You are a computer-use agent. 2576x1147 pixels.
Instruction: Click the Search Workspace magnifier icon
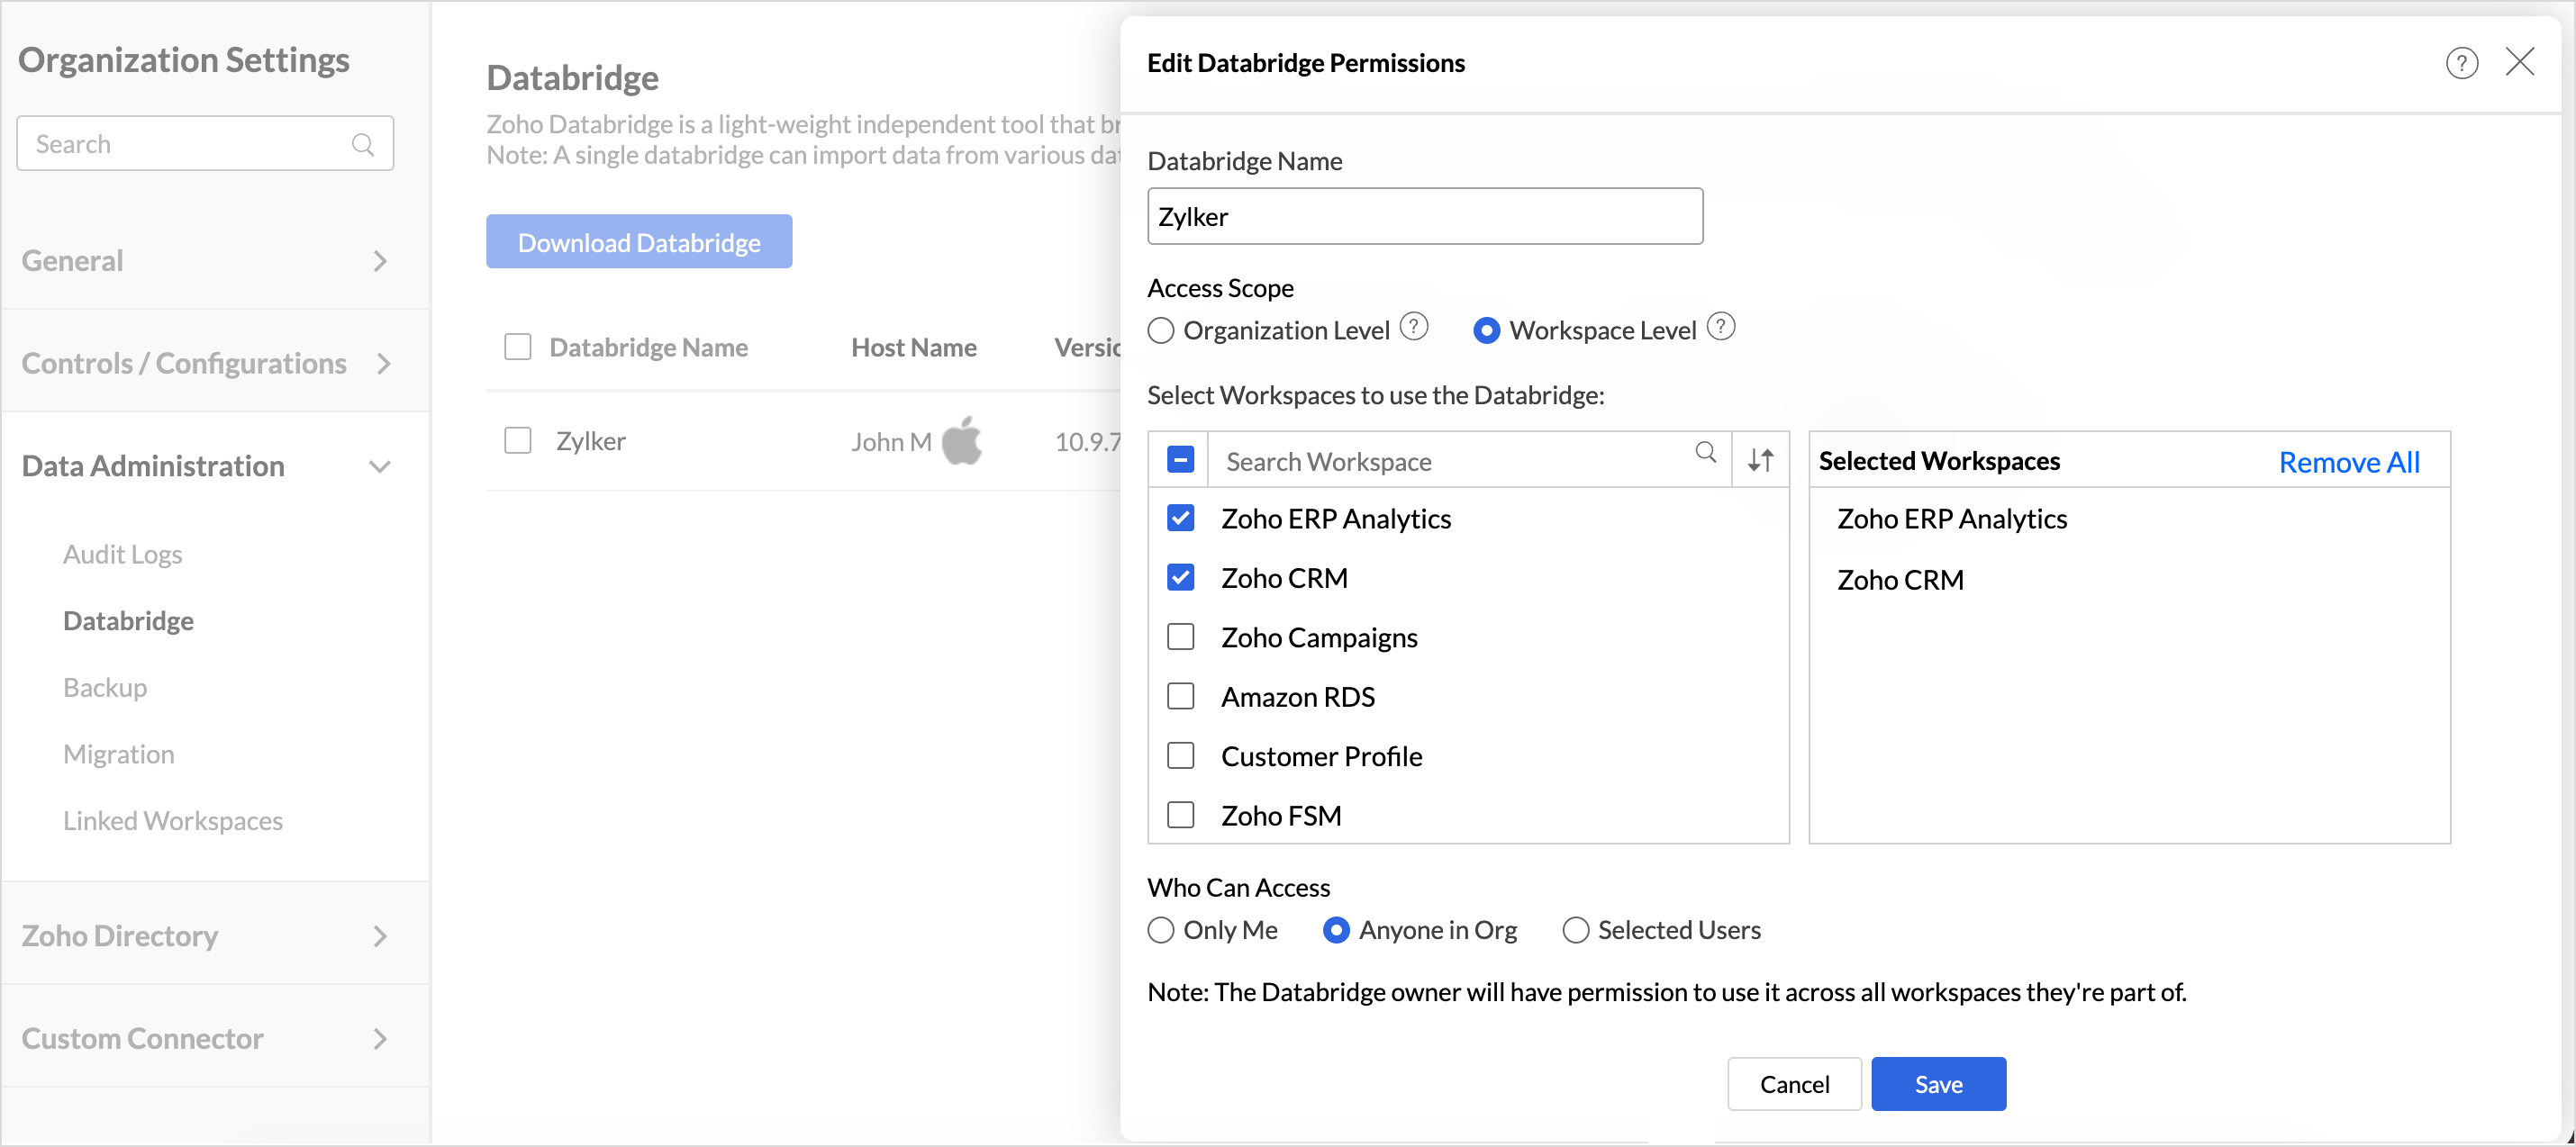point(1705,453)
